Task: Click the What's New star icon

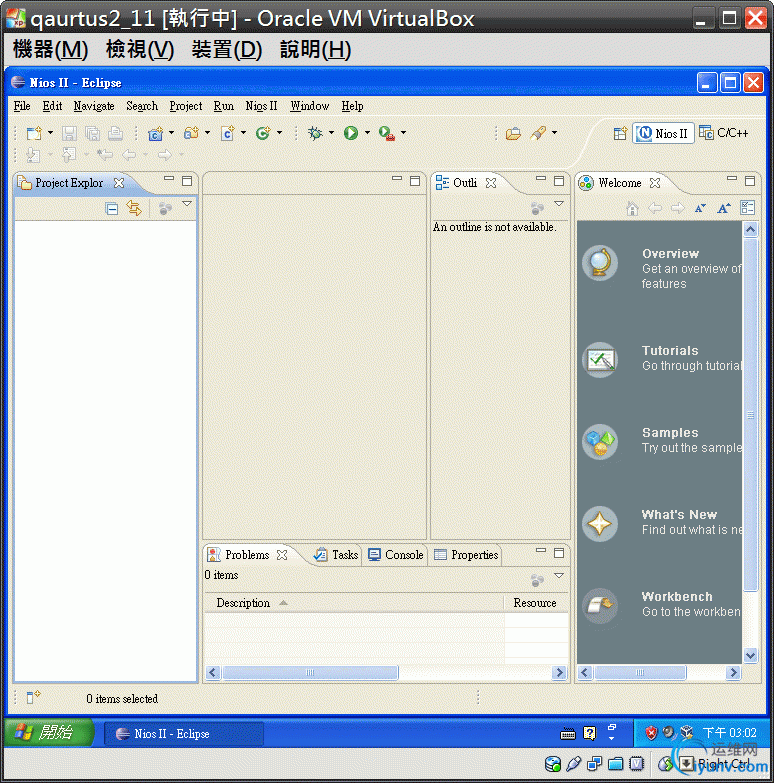Action: click(x=600, y=524)
